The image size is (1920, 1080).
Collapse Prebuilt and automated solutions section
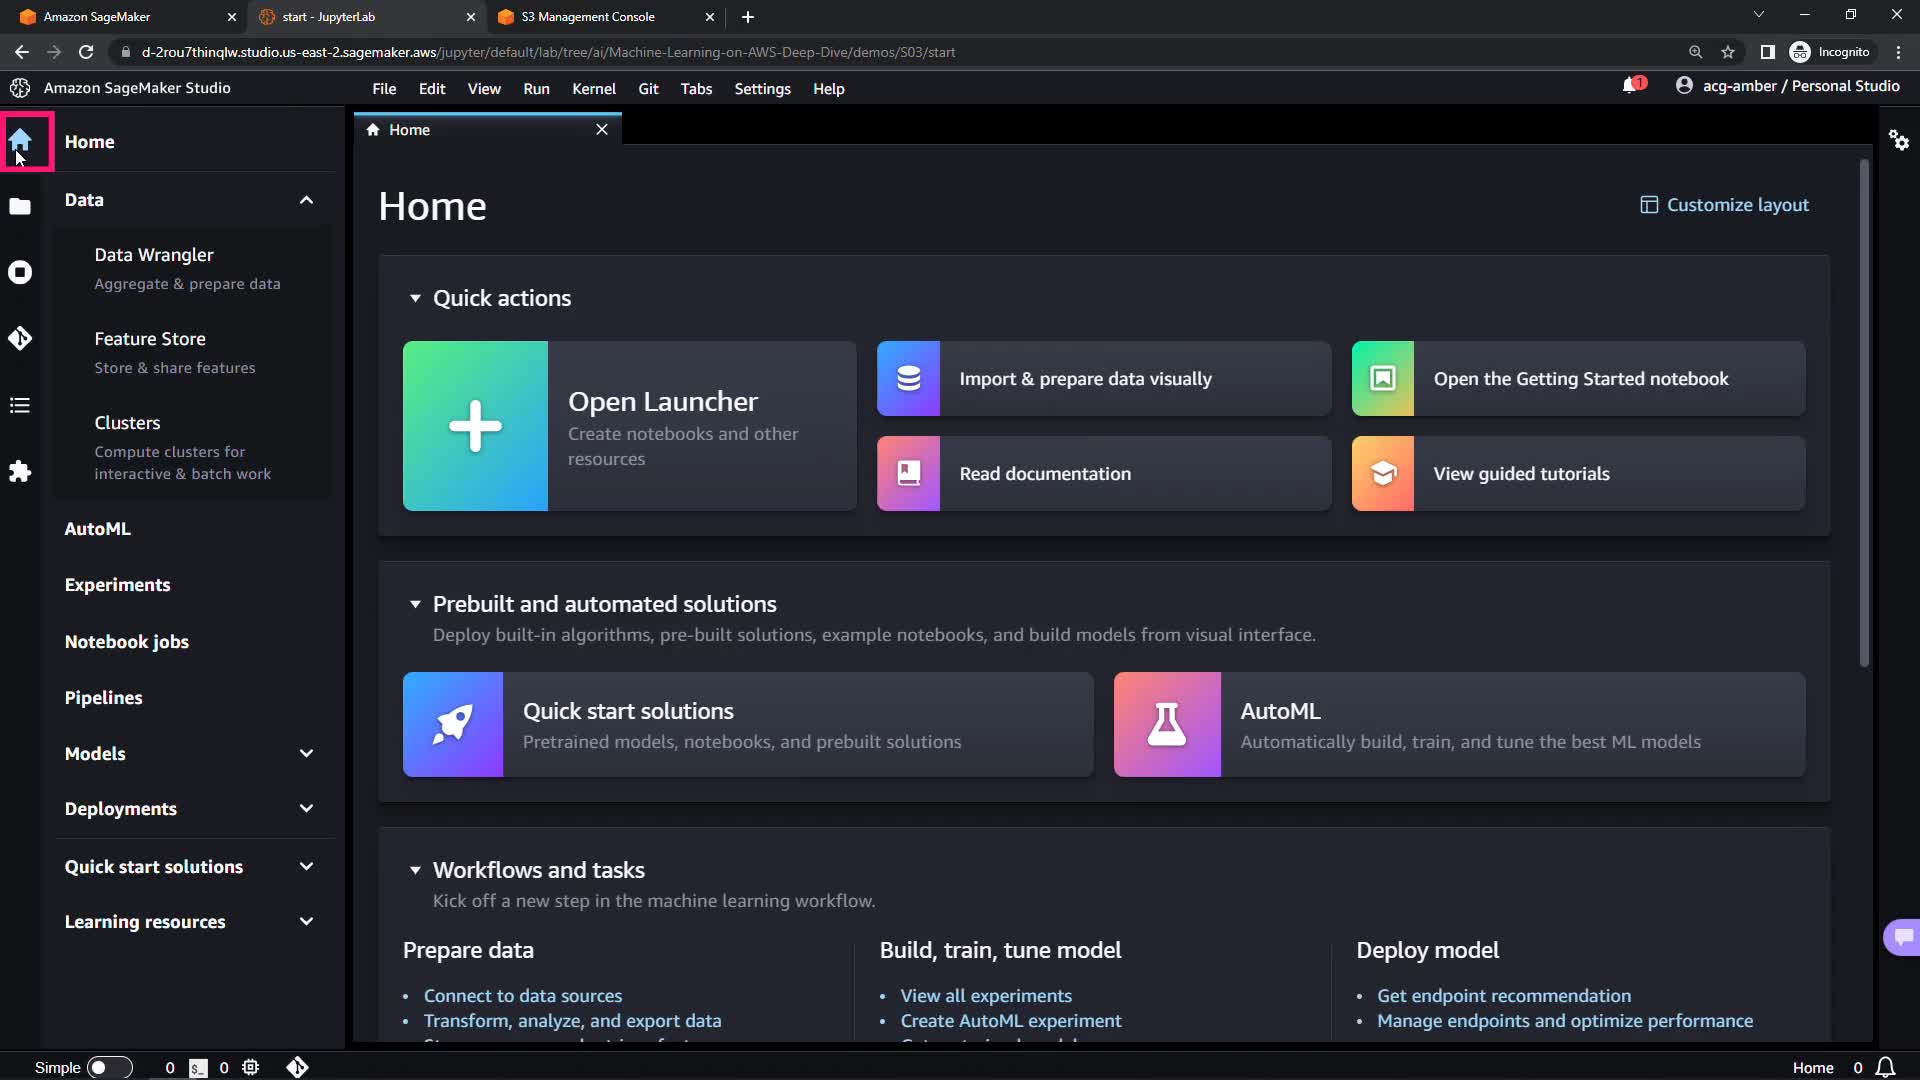(415, 604)
